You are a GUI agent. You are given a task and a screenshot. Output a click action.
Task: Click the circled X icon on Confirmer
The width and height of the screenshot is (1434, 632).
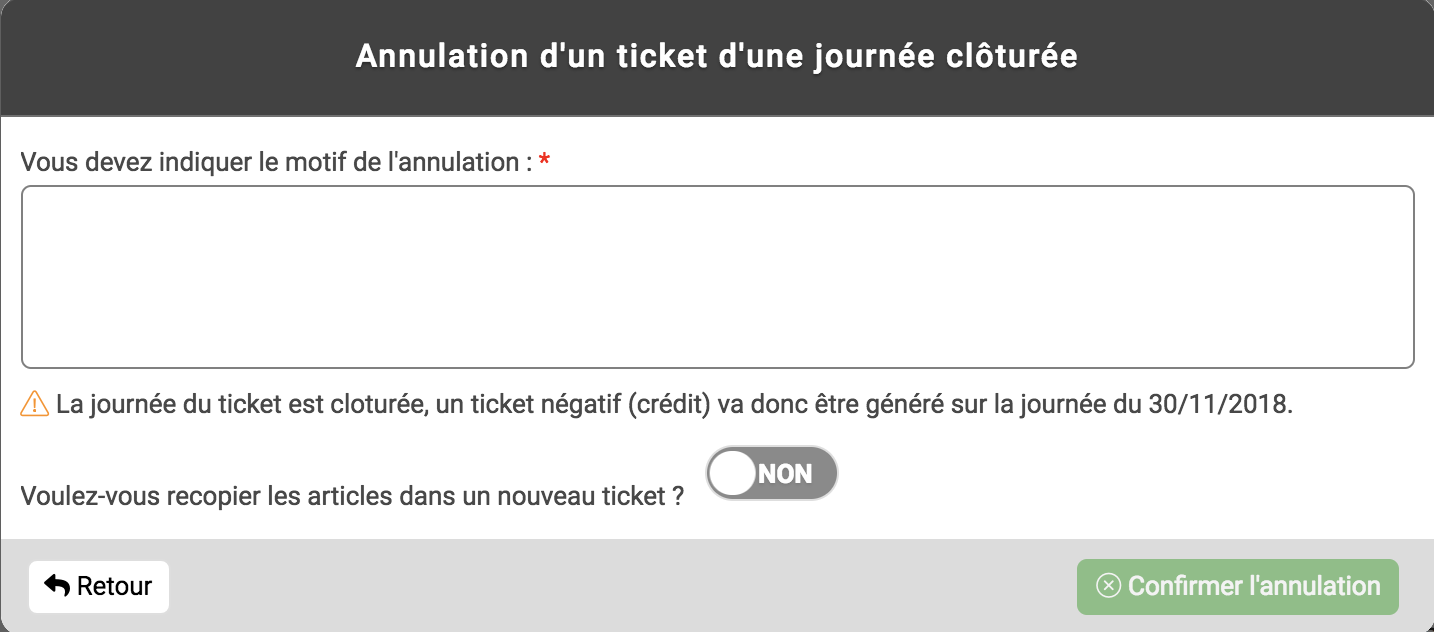[1108, 586]
